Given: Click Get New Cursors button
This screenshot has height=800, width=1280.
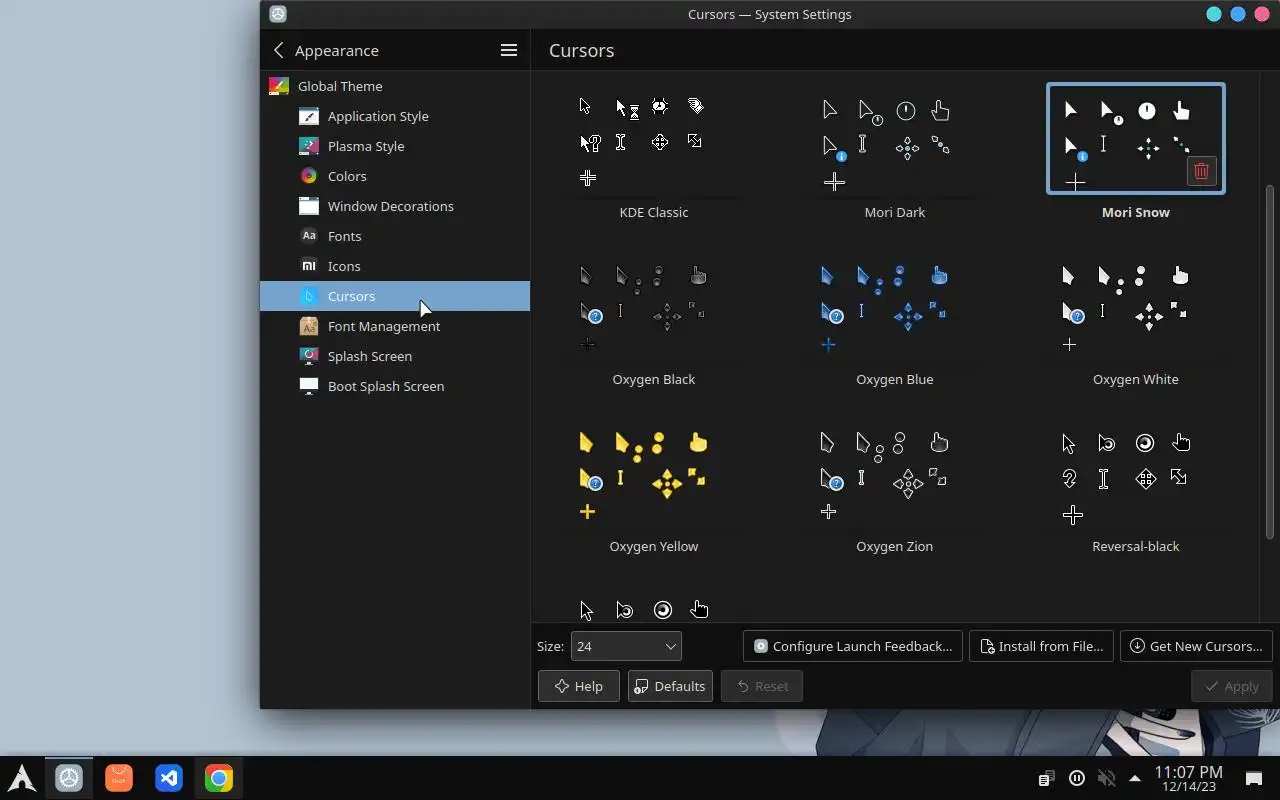Looking at the screenshot, I should pos(1197,646).
